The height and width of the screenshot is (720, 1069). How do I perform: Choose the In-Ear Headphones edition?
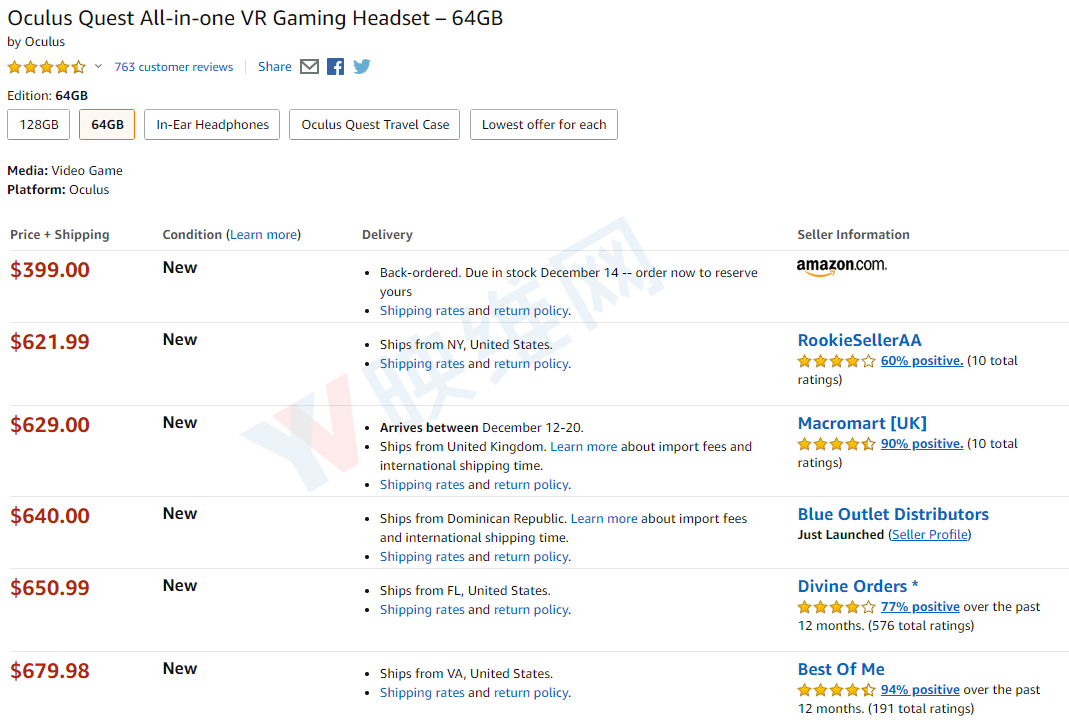tap(212, 125)
